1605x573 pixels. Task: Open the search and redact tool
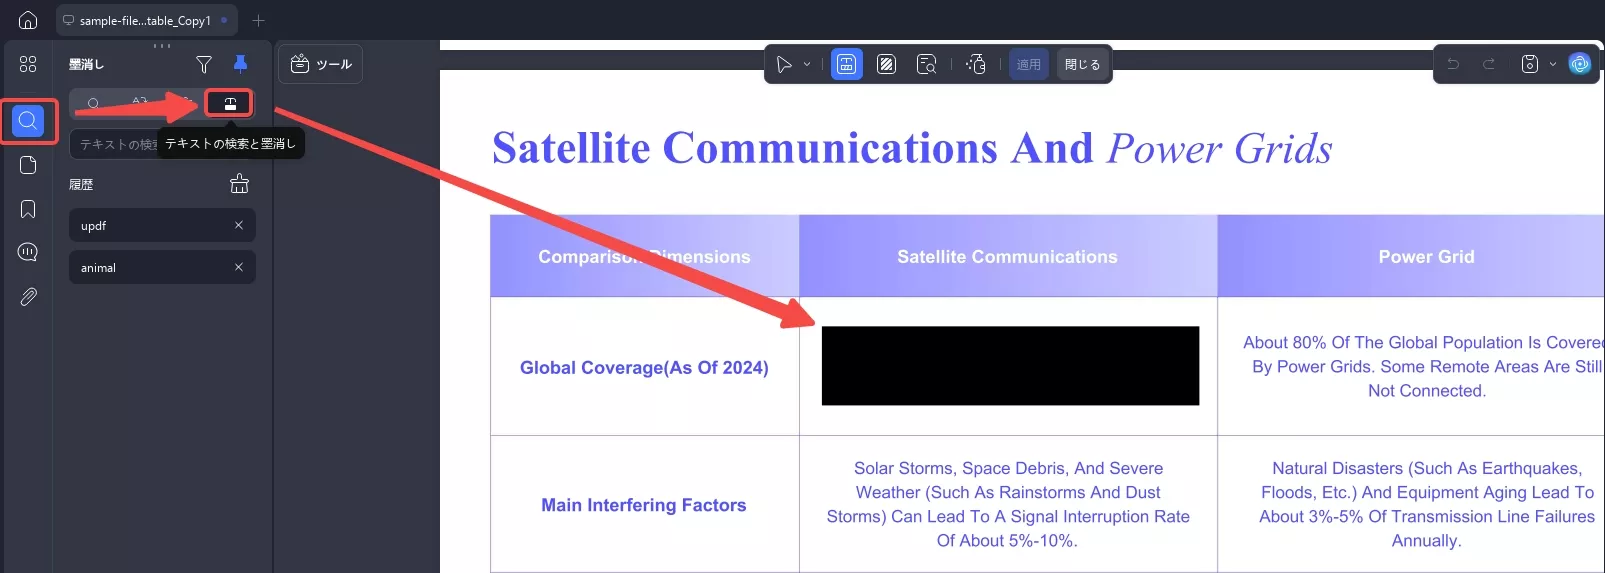[x=927, y=64]
